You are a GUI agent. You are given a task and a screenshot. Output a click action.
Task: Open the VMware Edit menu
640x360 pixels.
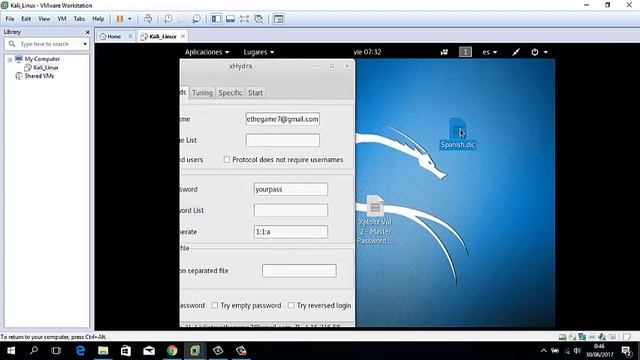(26, 19)
